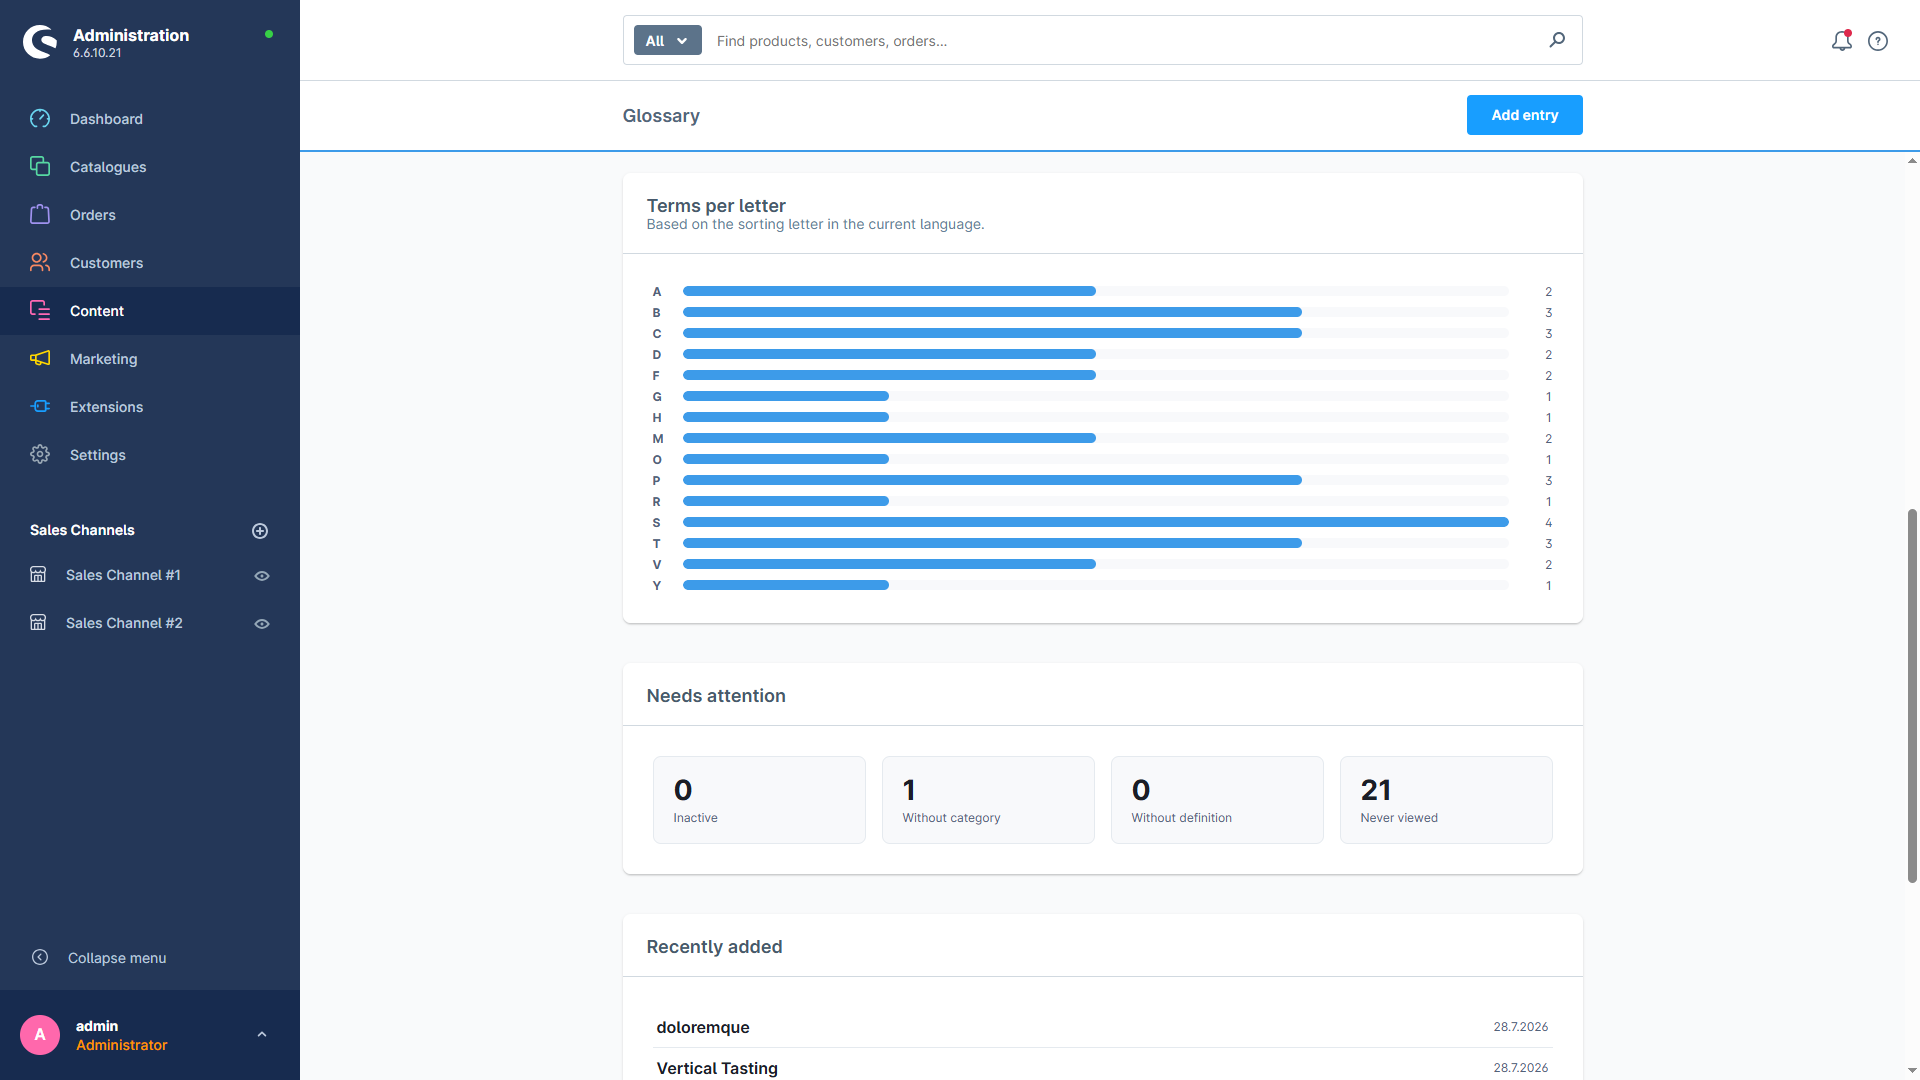Toggle visibility eye for Sales Channel #2
1920x1080 pixels.
262,624
